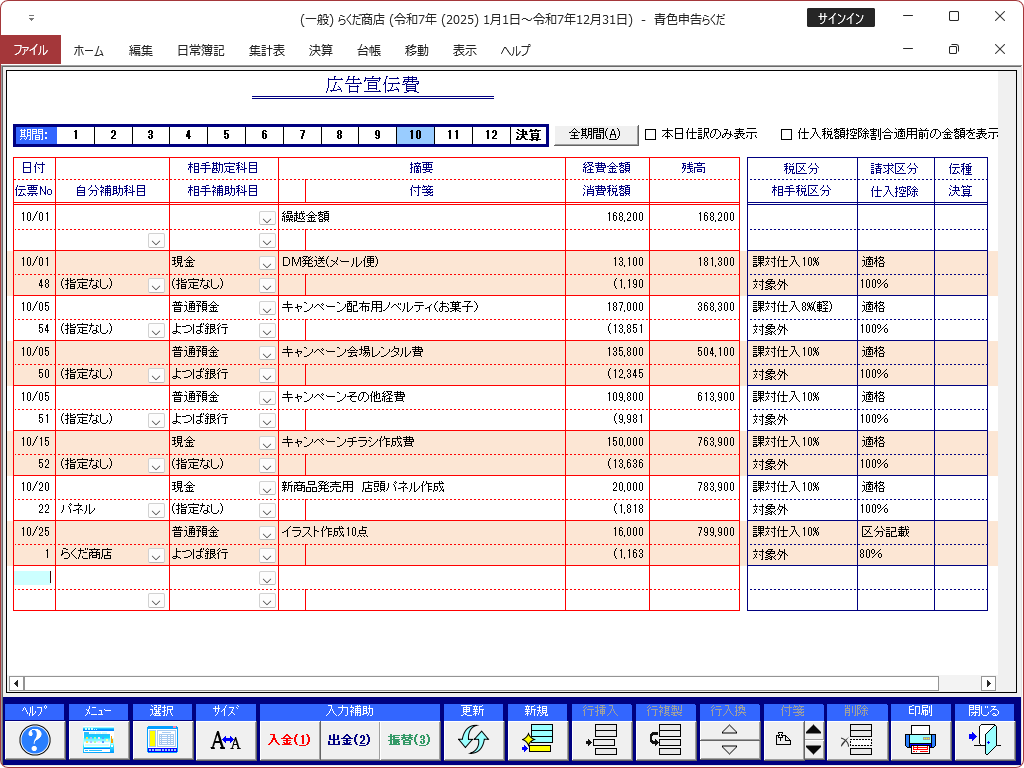1024x768 pixels.
Task: Click the 全期間(A) button
Action: coord(595,134)
